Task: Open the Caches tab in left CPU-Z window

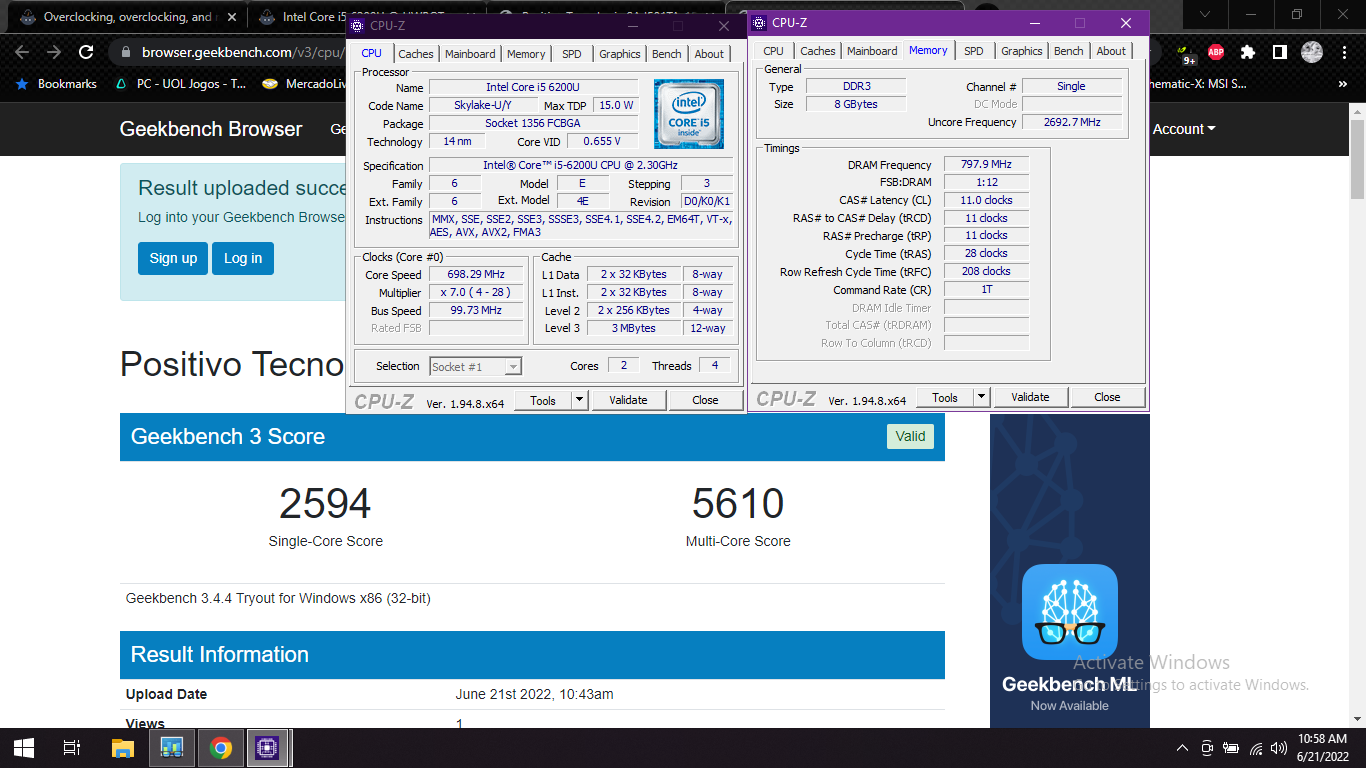Action: (x=416, y=54)
